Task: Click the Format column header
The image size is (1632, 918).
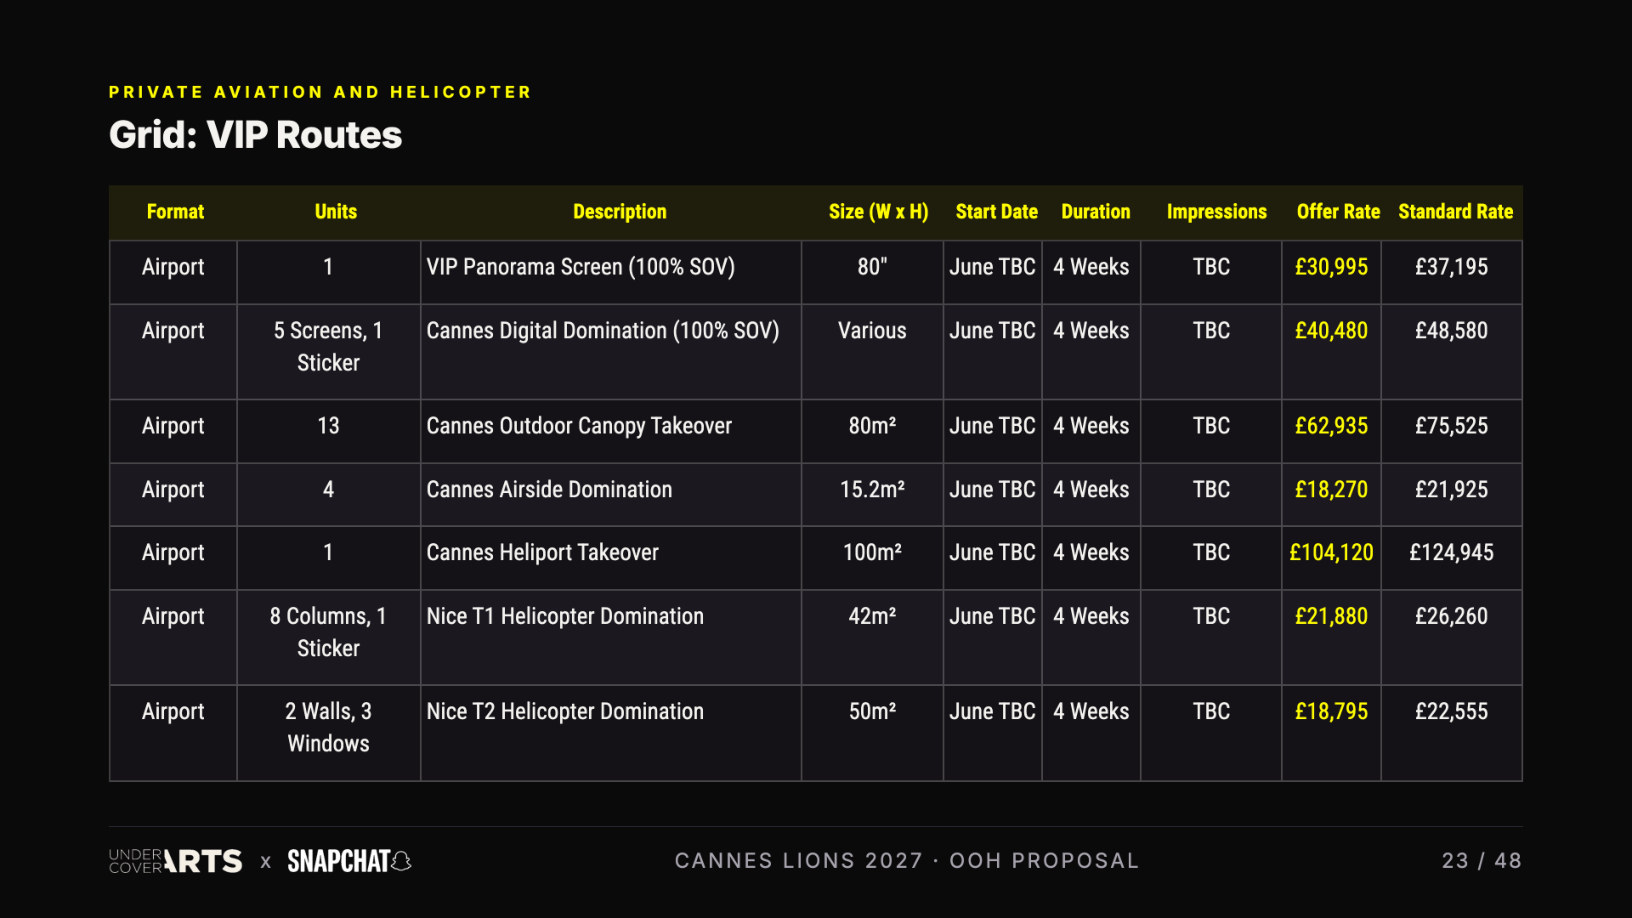Action: [x=175, y=212]
